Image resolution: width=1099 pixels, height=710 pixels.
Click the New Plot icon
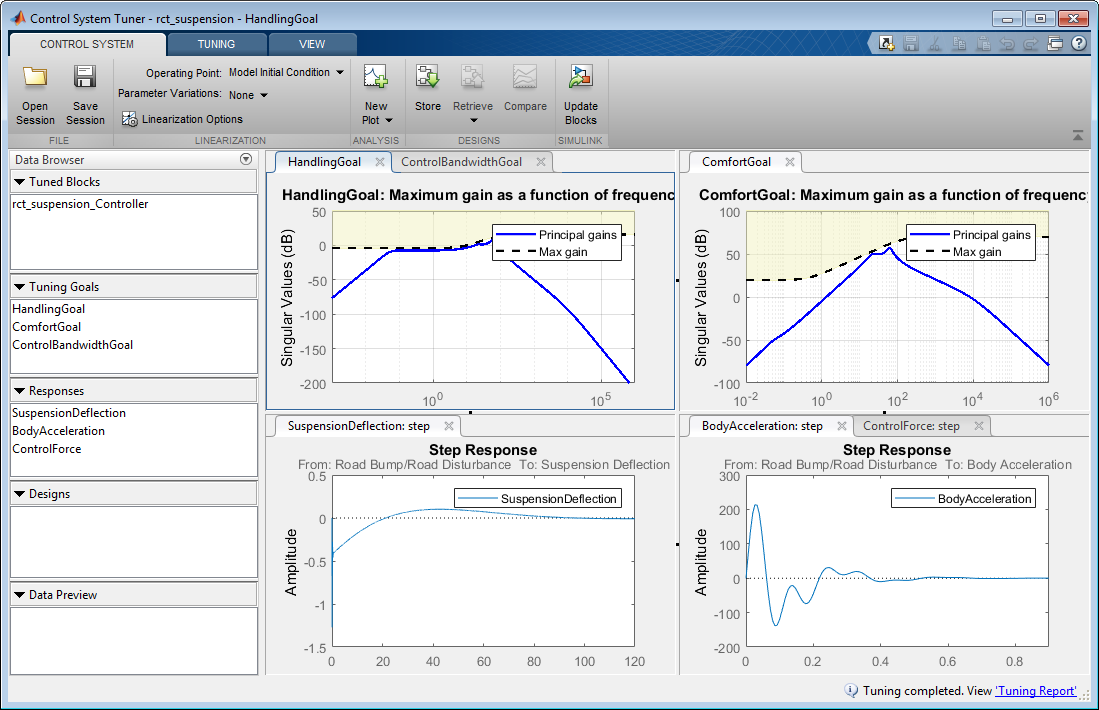pos(376,77)
